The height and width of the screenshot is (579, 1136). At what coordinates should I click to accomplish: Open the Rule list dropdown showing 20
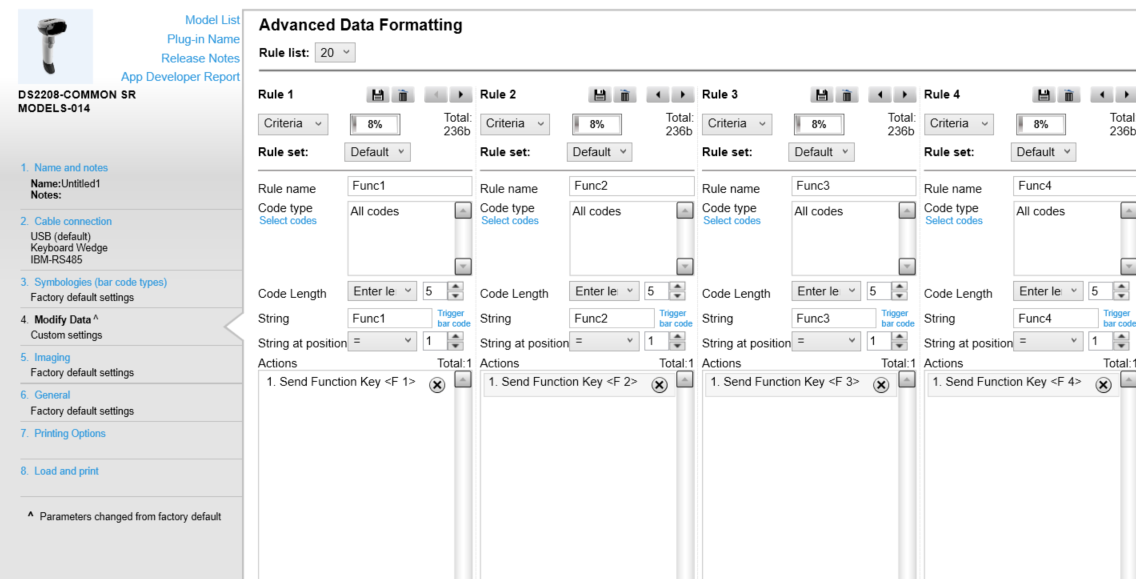335,51
